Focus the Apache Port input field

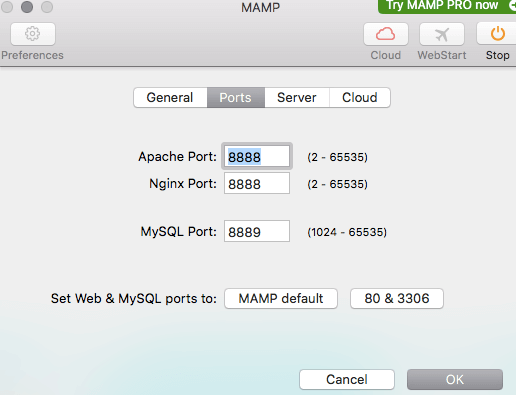click(x=257, y=156)
